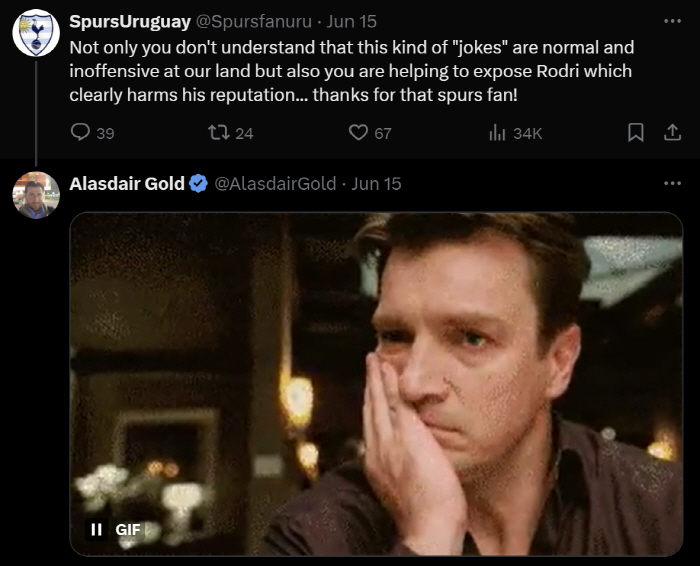Open more options on the SpursUruguay tweet
700x566 pixels.
(x=672, y=21)
